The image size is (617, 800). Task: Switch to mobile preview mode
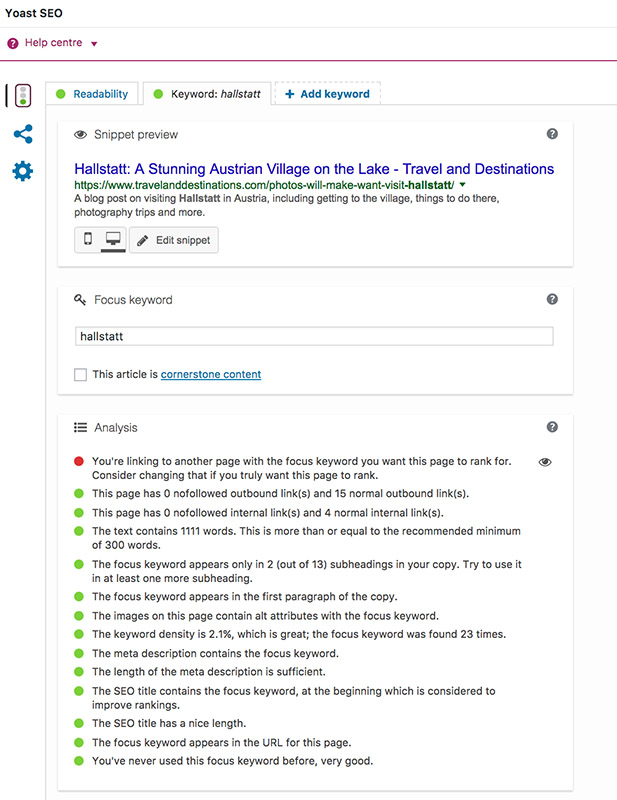86,239
